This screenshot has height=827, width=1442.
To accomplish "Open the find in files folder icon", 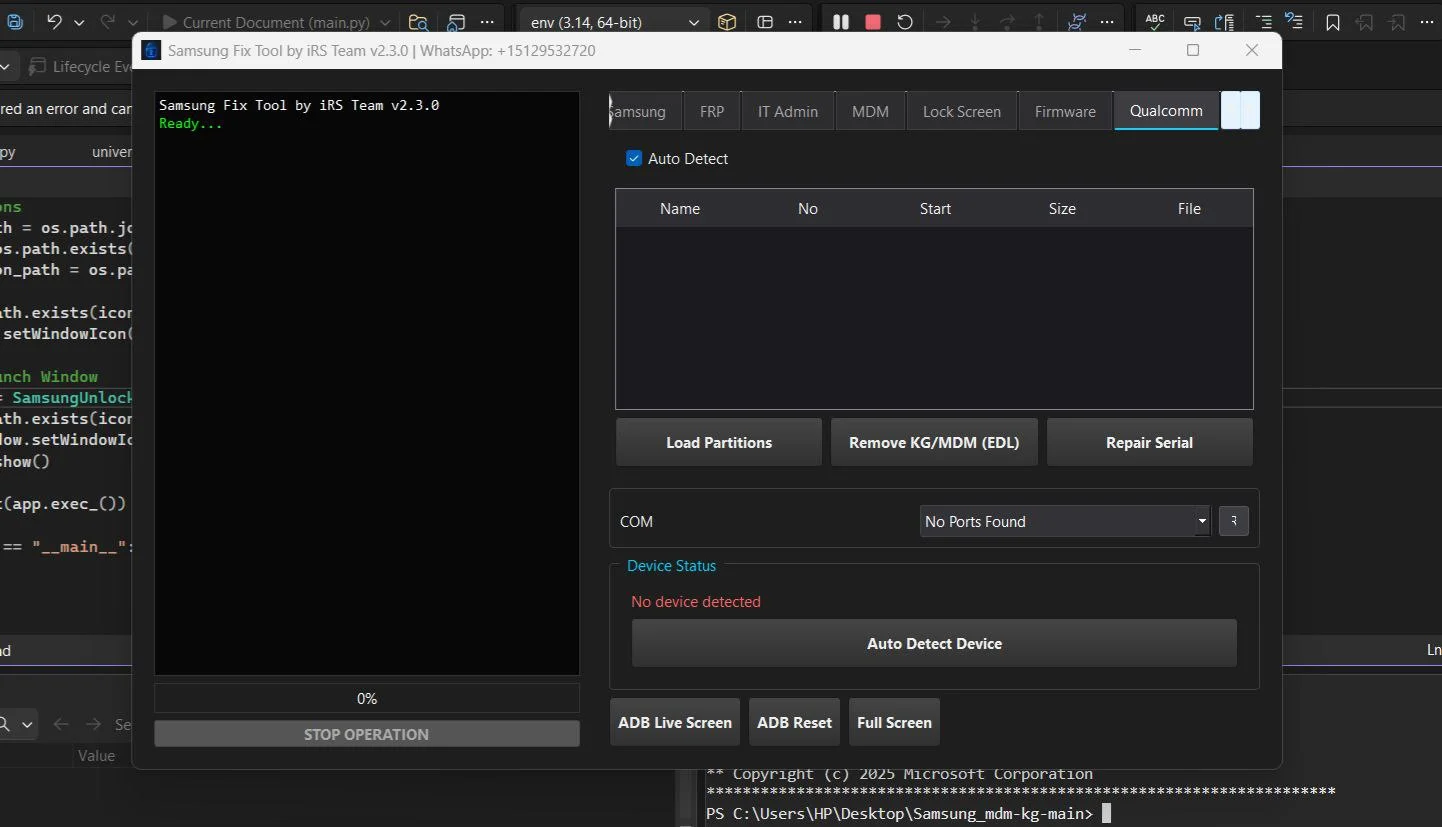I will click(x=419, y=21).
